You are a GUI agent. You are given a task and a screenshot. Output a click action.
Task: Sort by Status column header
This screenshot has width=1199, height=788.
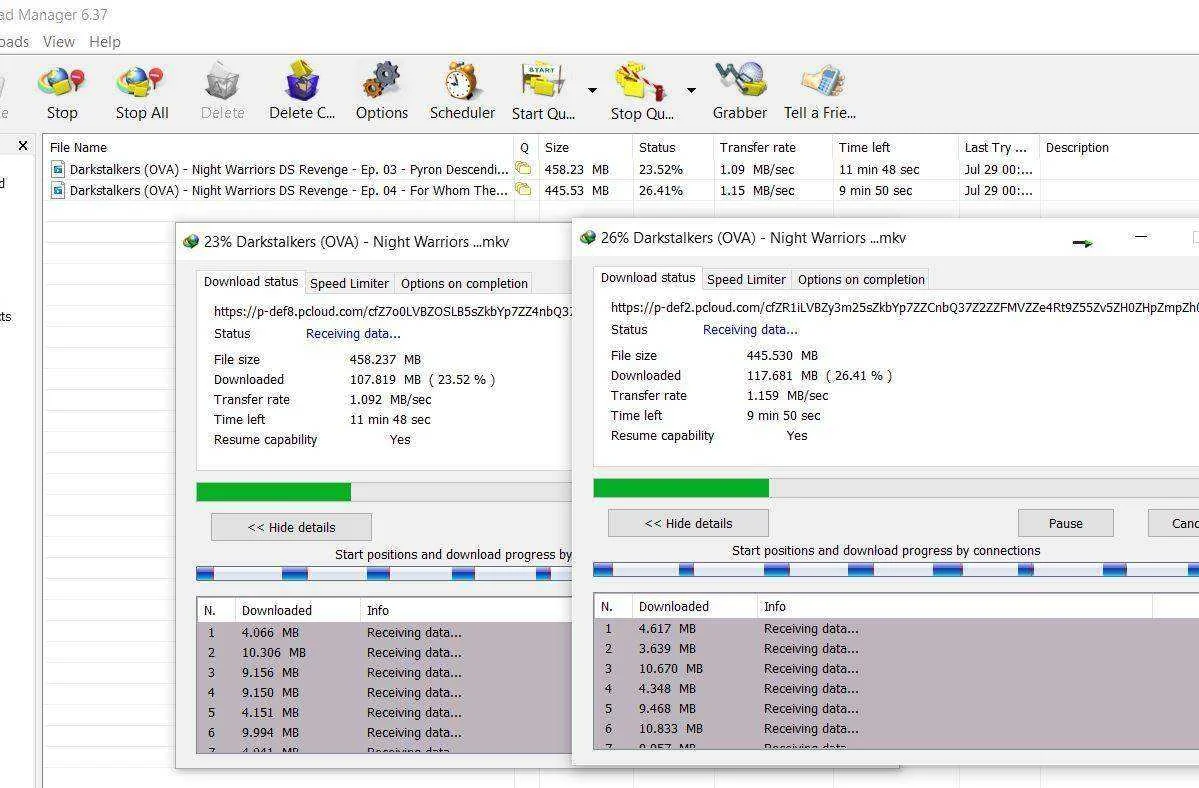pos(673,147)
